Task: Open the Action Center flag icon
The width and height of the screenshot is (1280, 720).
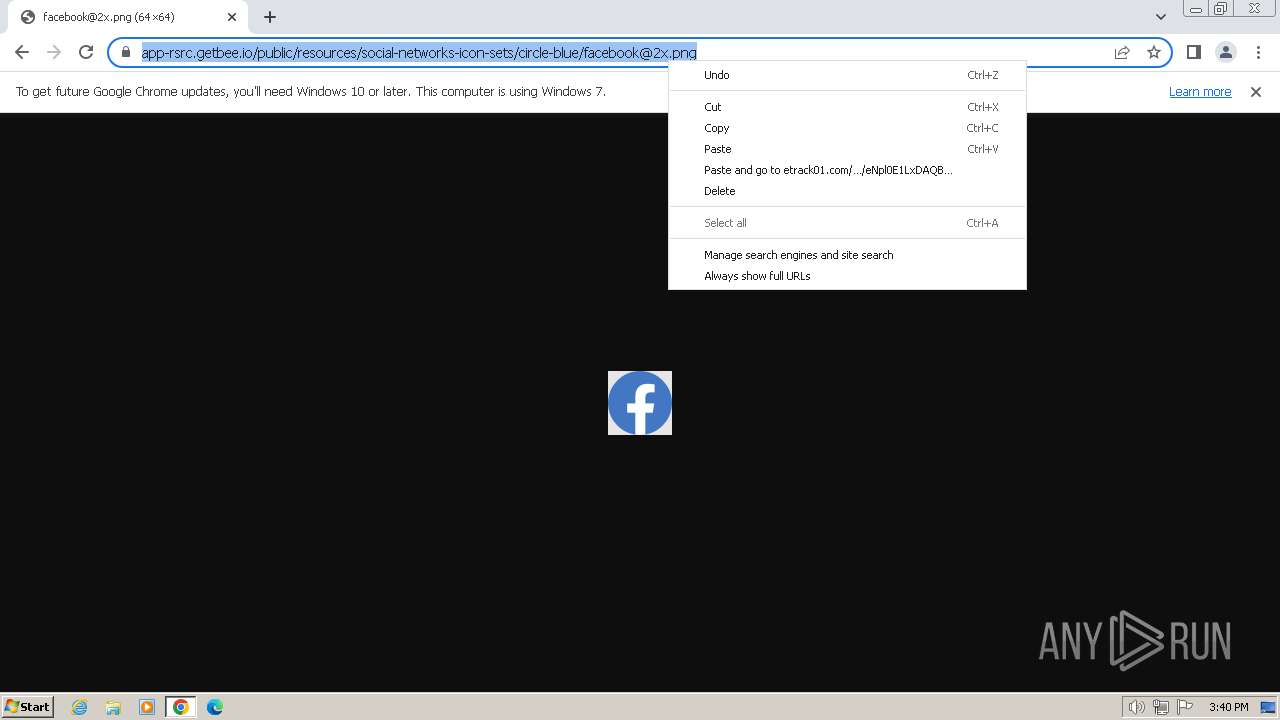Action: (x=1185, y=707)
